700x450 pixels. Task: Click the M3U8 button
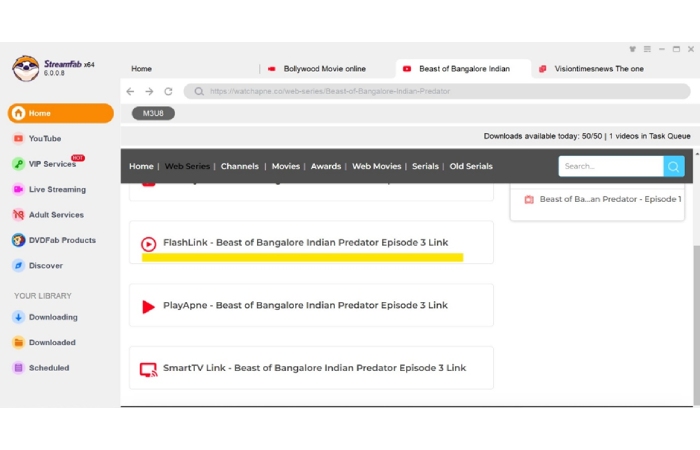[153, 113]
